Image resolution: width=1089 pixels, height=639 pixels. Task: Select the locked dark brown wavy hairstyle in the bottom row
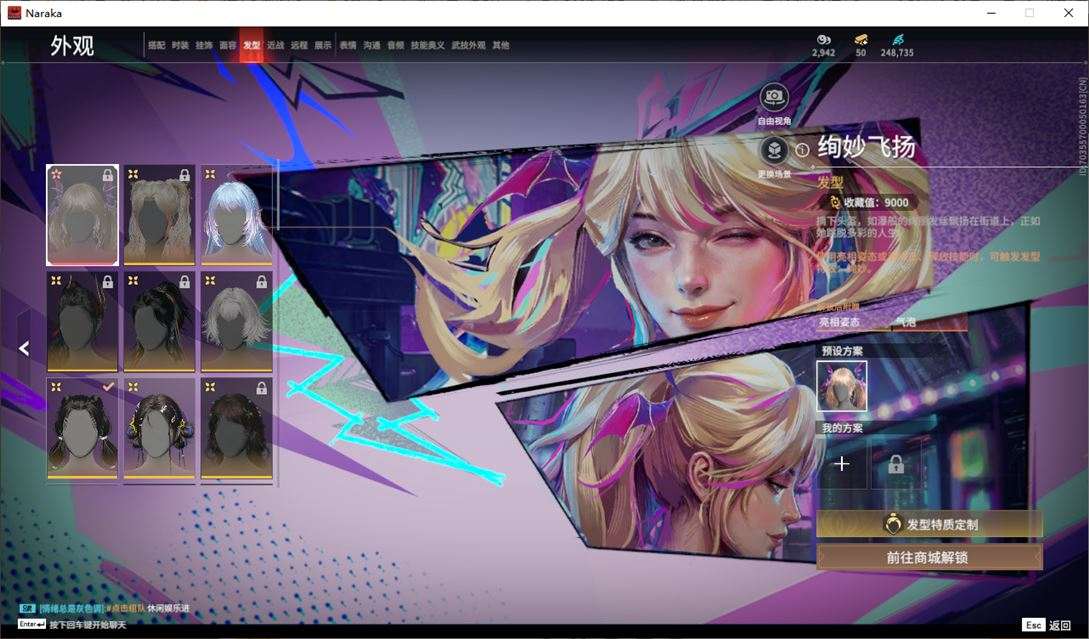click(236, 429)
